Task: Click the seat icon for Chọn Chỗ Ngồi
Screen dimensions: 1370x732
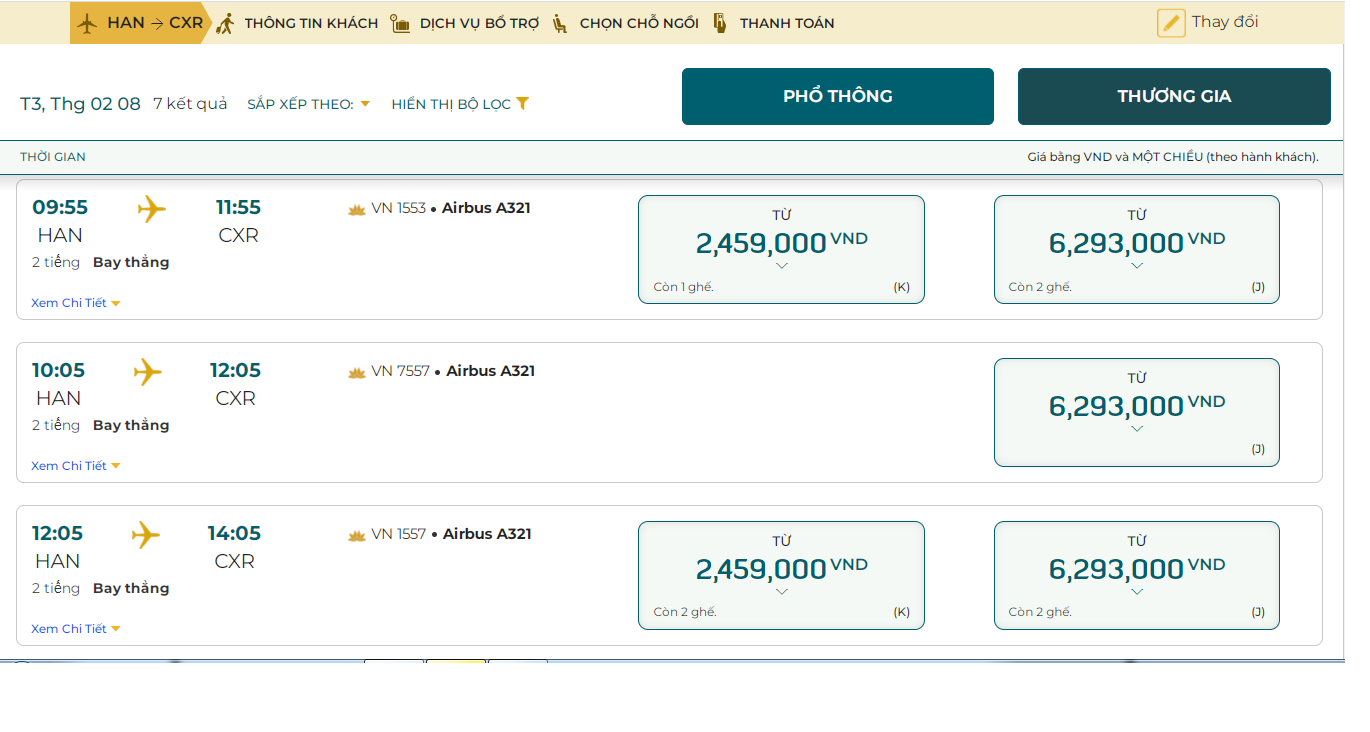Action: click(561, 23)
